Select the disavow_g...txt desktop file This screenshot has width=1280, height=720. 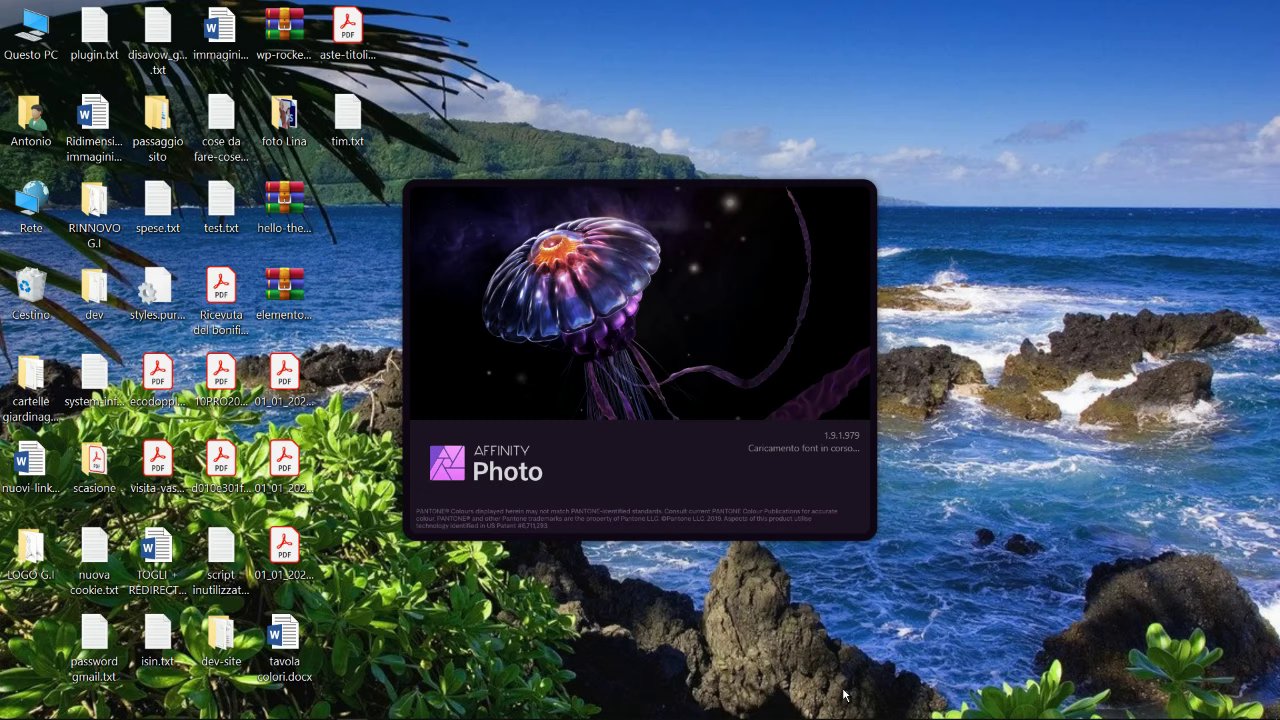tap(158, 42)
